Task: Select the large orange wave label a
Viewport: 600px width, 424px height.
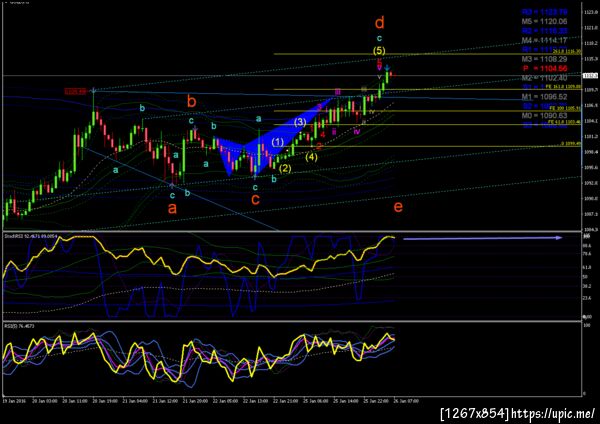Action: (173, 209)
